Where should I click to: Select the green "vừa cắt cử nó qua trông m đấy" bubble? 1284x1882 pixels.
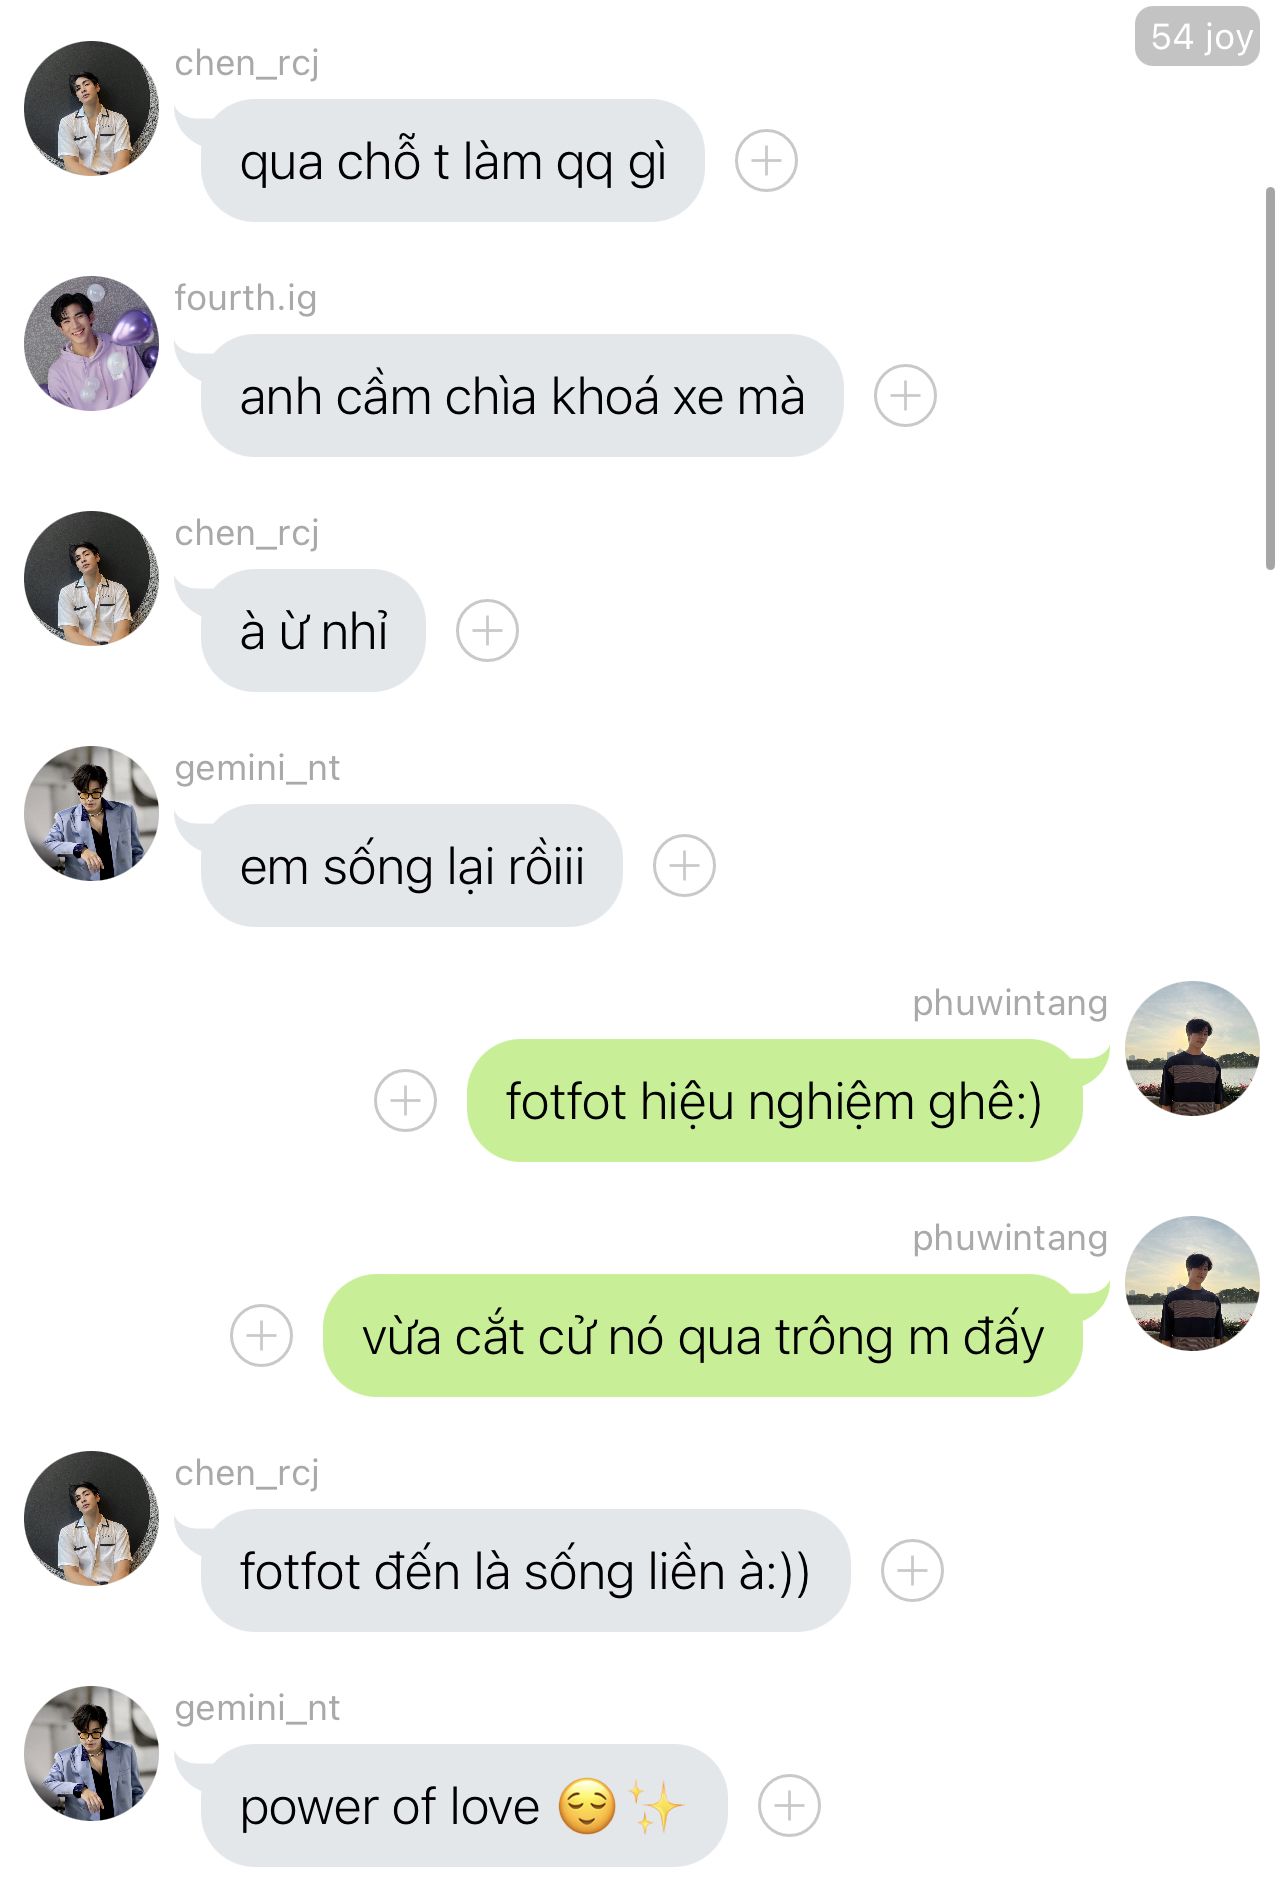(x=703, y=1335)
